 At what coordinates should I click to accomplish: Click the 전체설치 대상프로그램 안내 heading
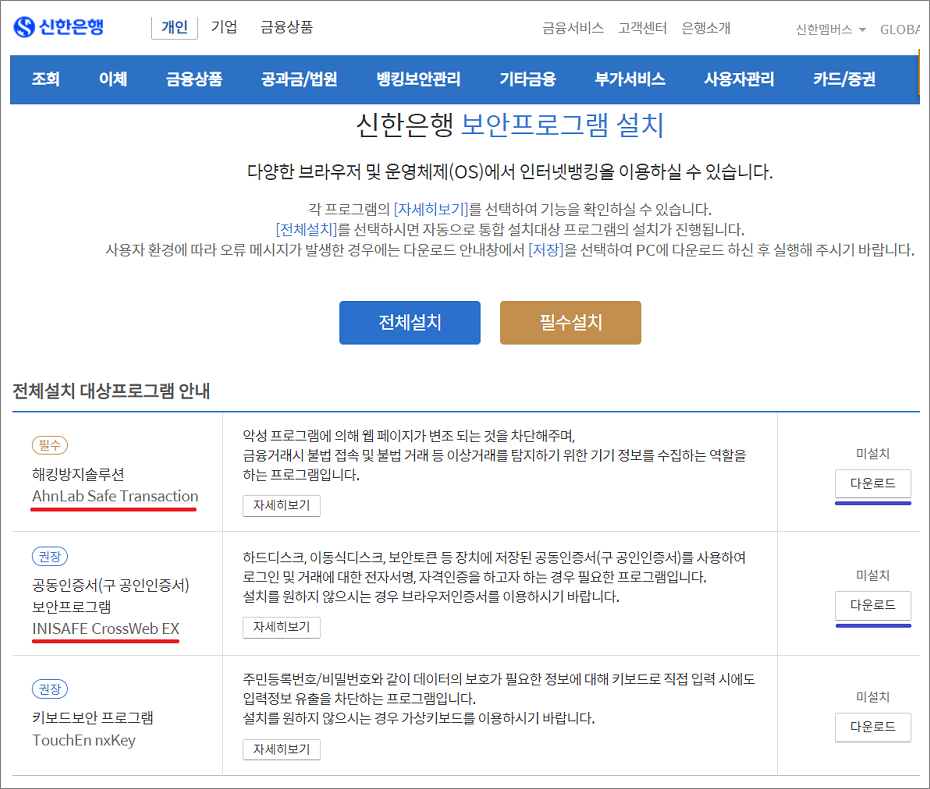(112, 392)
